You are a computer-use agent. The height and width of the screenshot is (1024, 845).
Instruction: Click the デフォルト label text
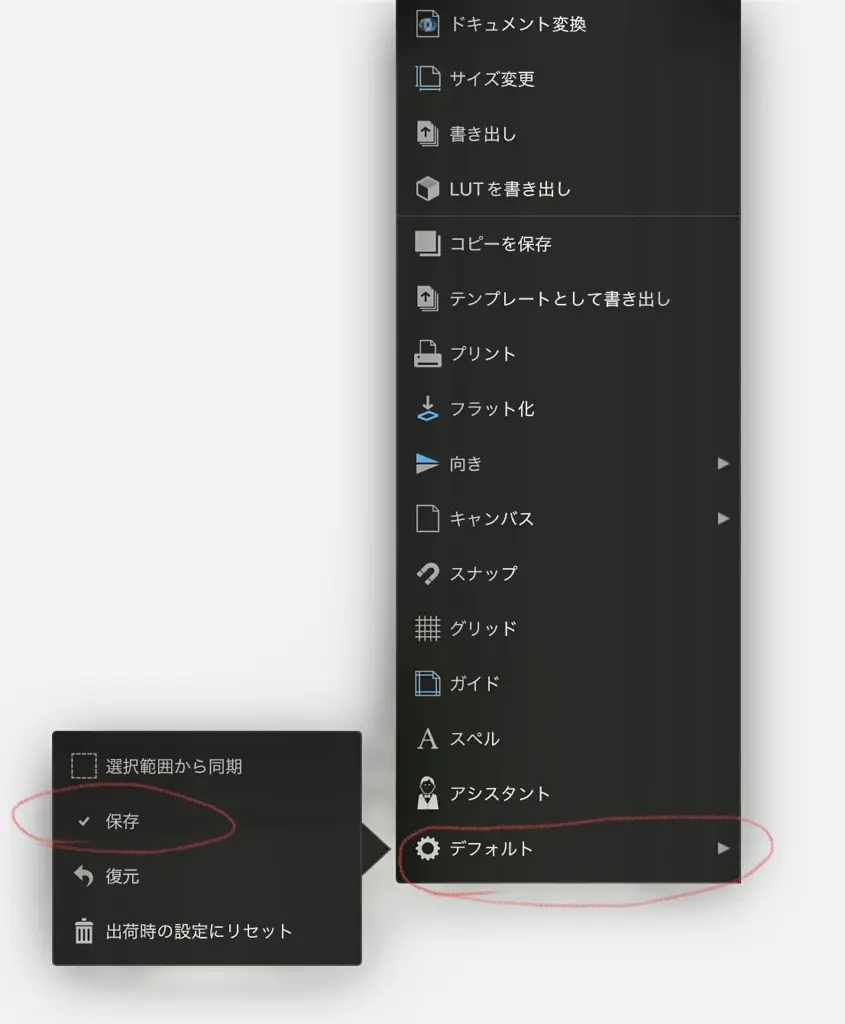point(491,848)
